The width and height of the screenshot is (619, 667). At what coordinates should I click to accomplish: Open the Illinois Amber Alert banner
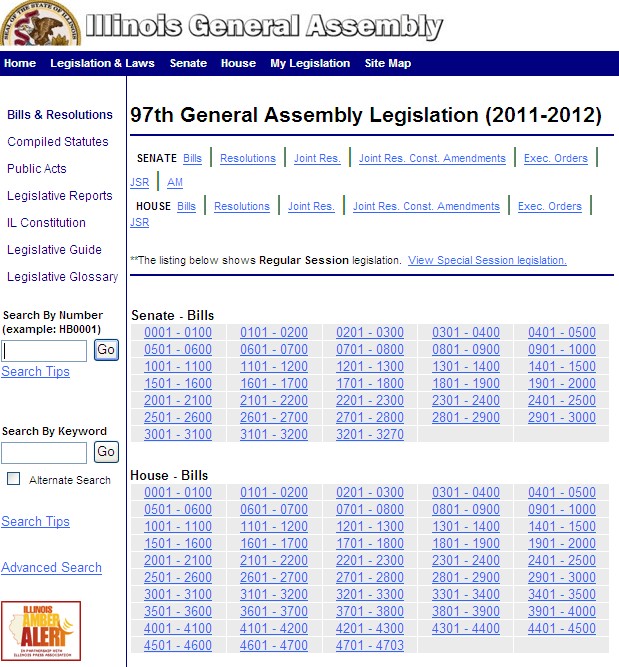pyautogui.click(x=41, y=630)
